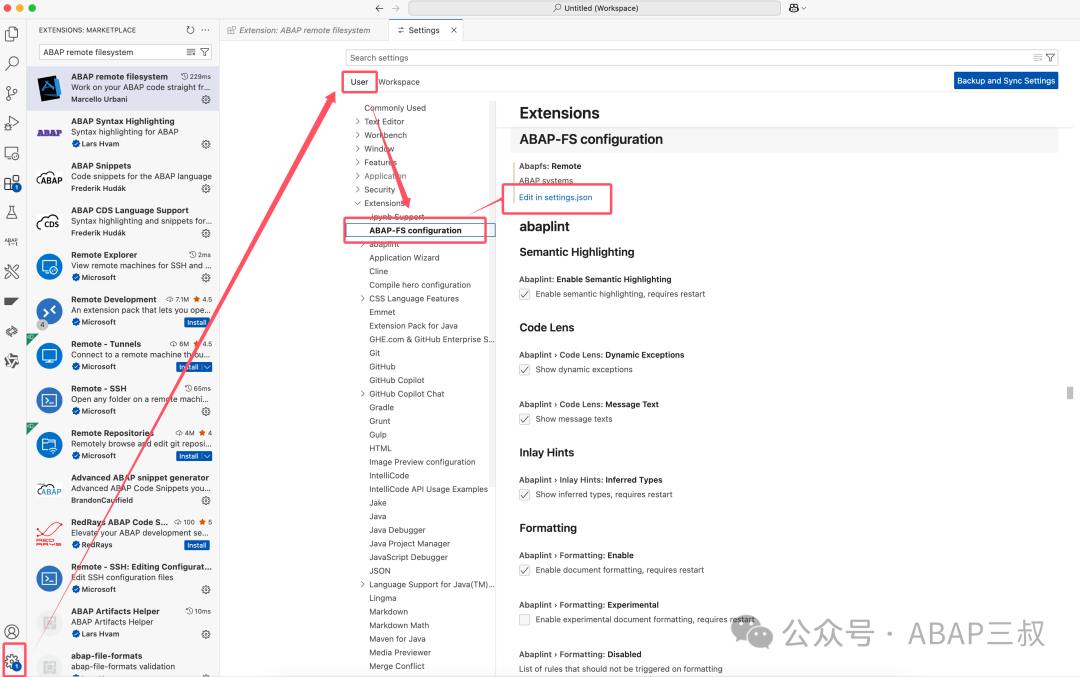1080x677 pixels.
Task: Select ABAP-FS configuration in settings tree
Action: click(x=415, y=231)
